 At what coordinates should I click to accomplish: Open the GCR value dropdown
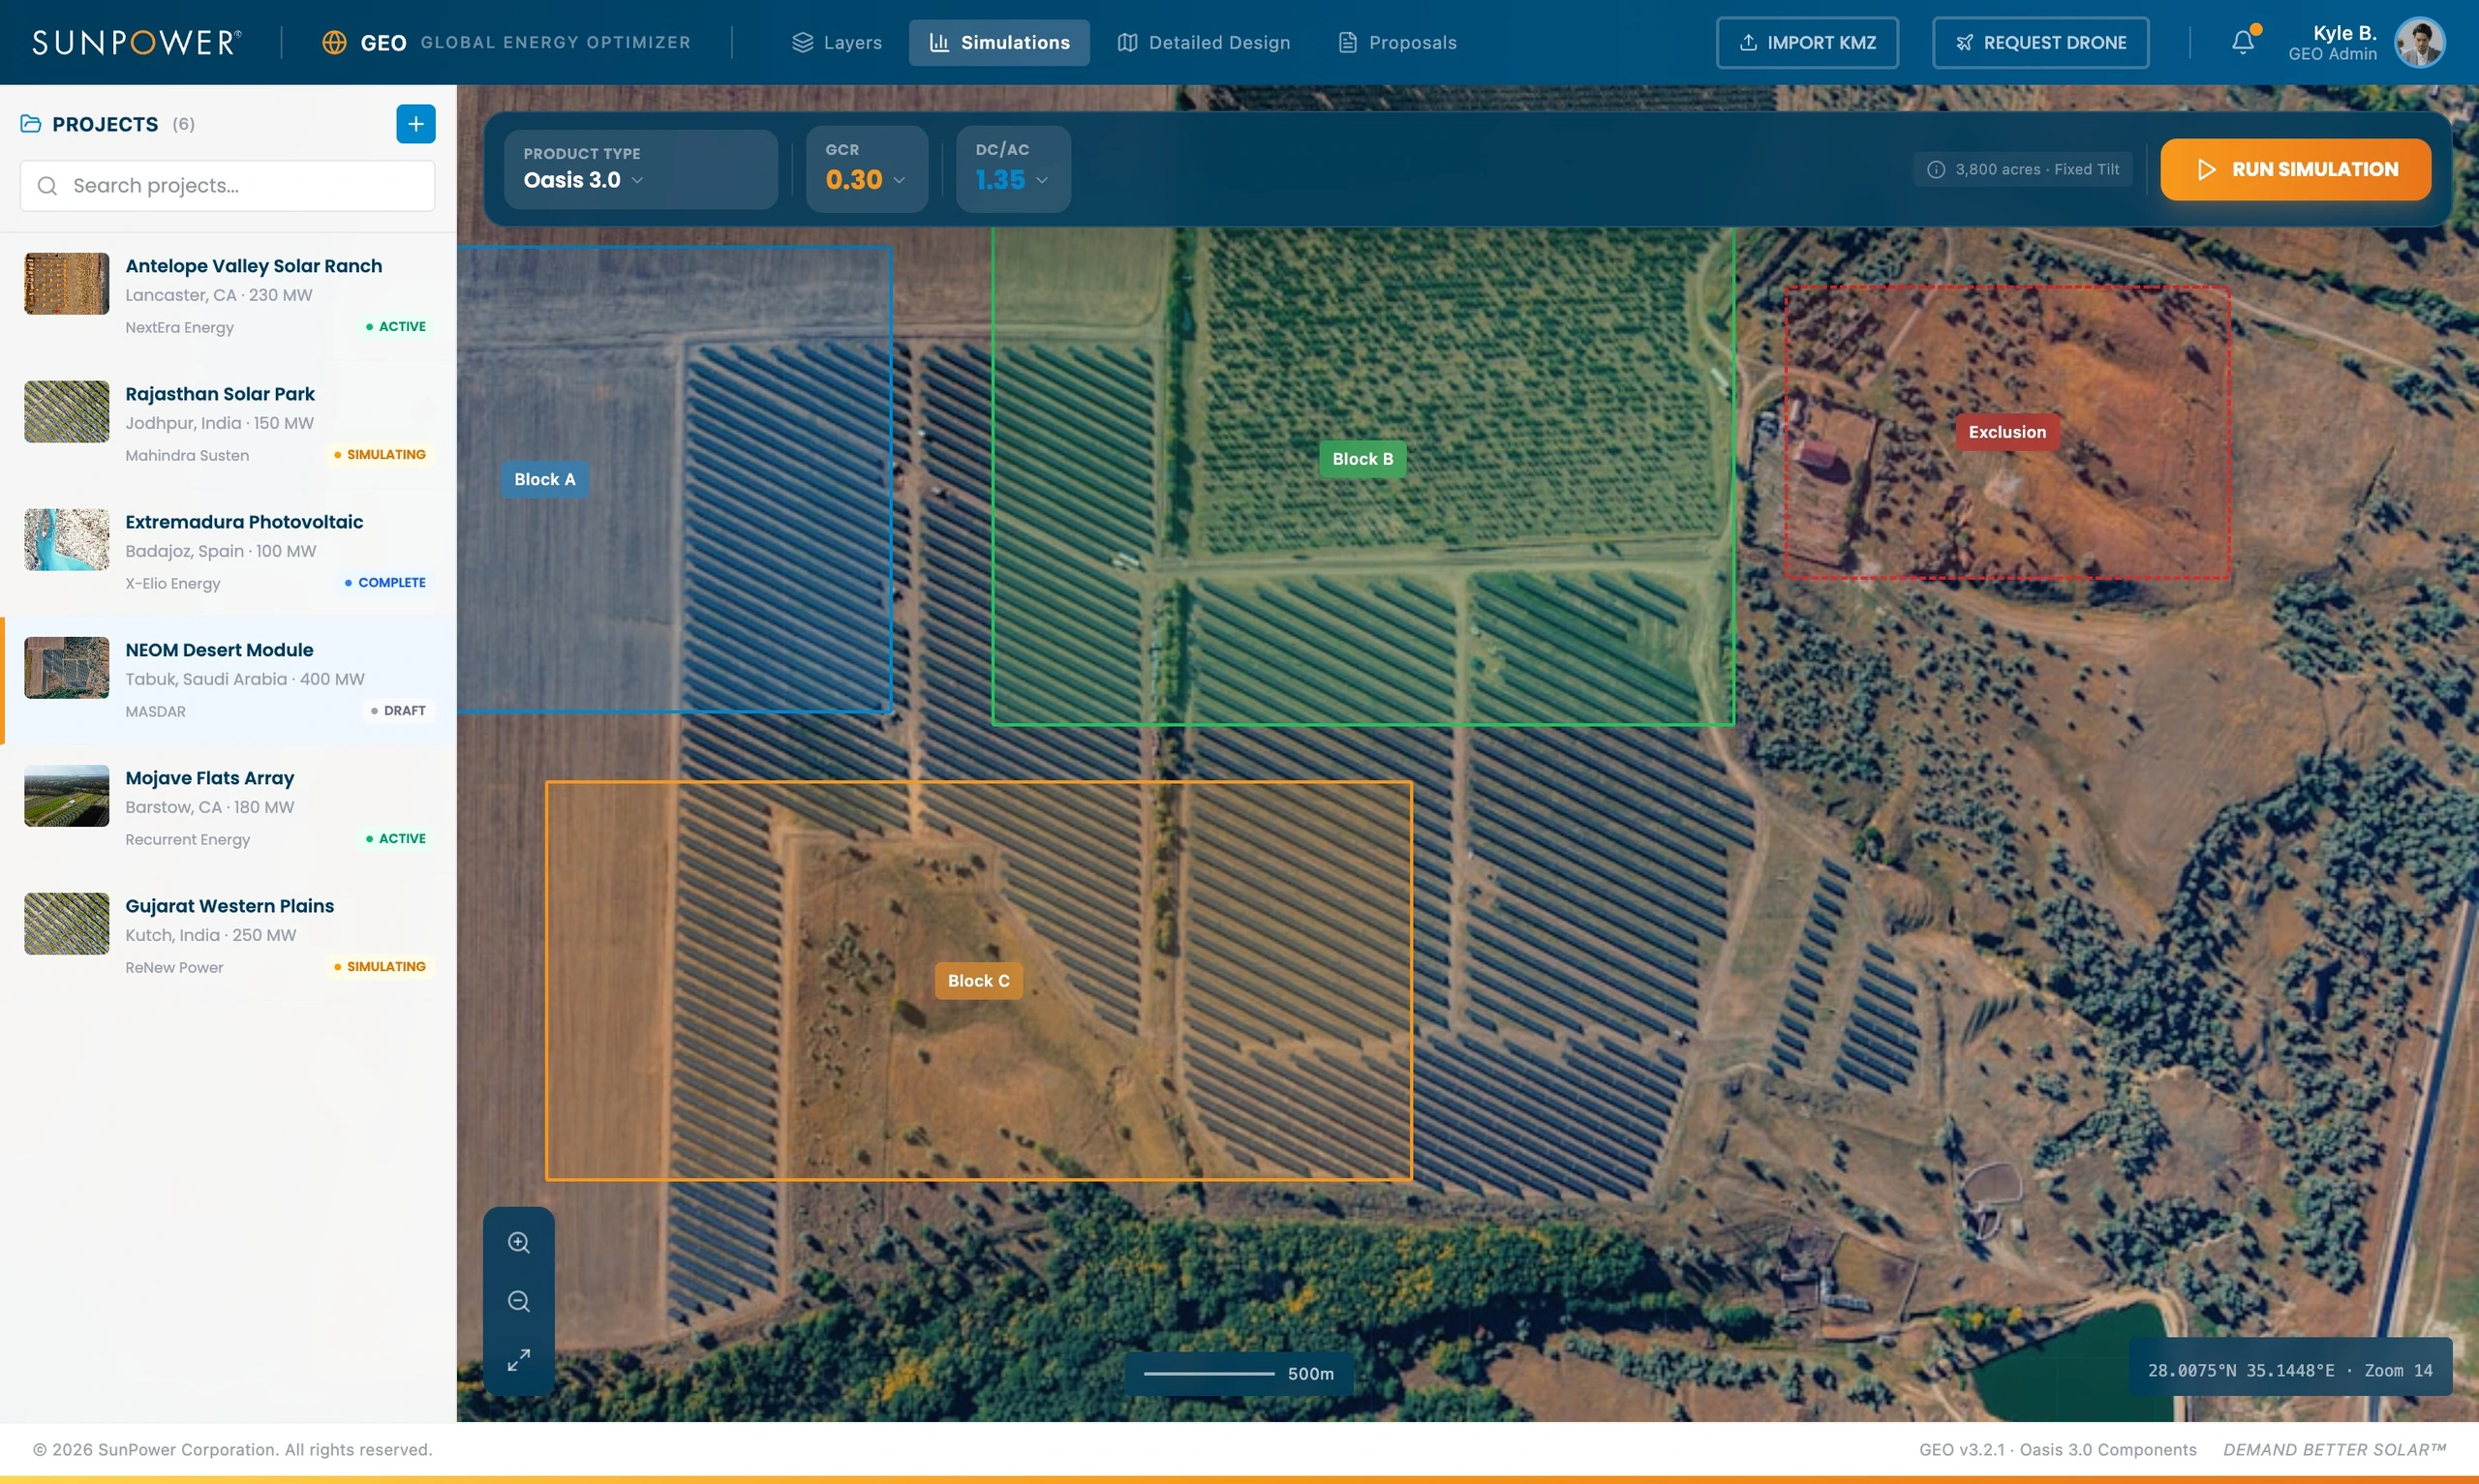[867, 169]
